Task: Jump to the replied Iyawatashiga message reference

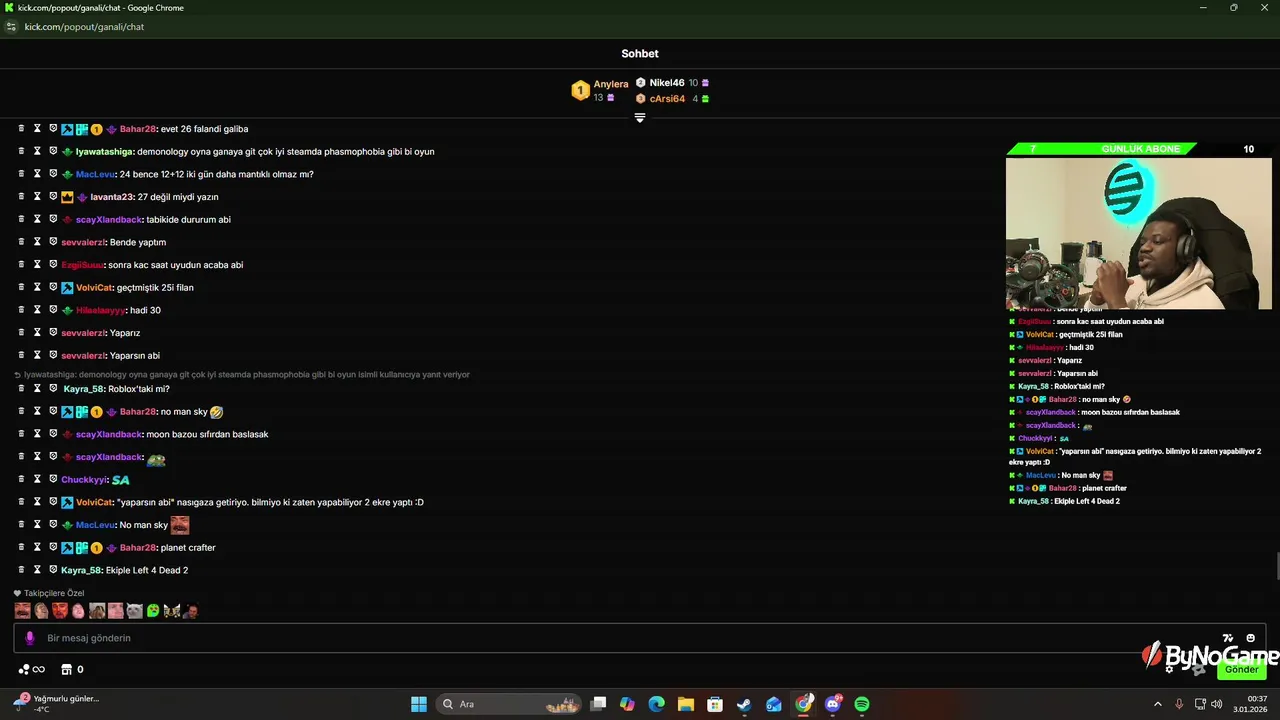Action: click(242, 375)
